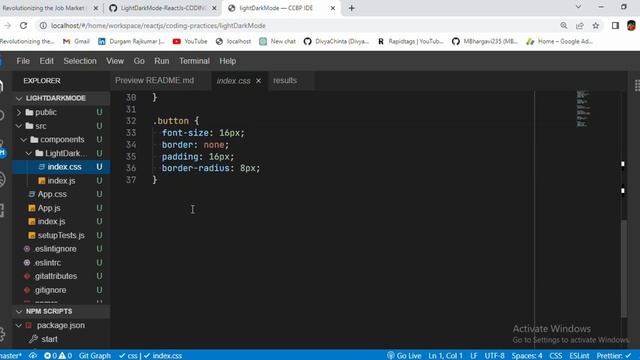The height and width of the screenshot is (360, 640).
Task: Switch to the results editor tab
Action: coord(285,80)
